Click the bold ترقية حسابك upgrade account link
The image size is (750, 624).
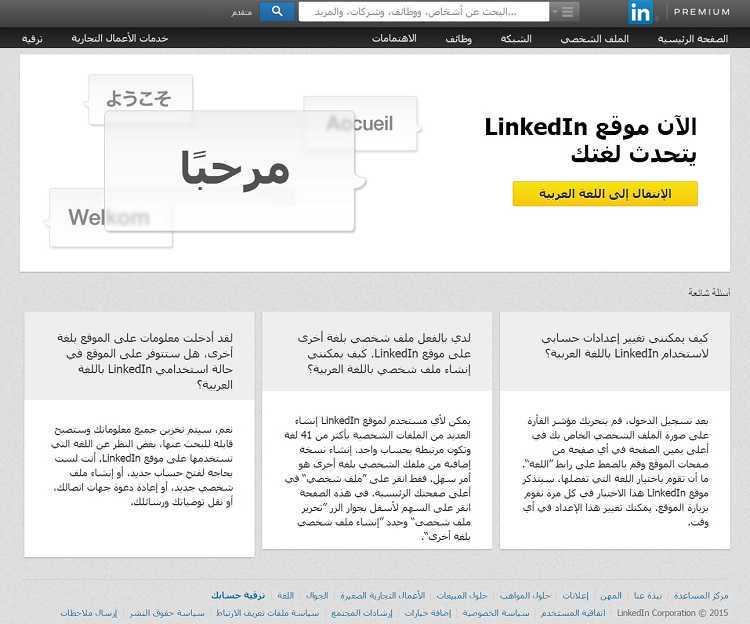tap(238, 596)
